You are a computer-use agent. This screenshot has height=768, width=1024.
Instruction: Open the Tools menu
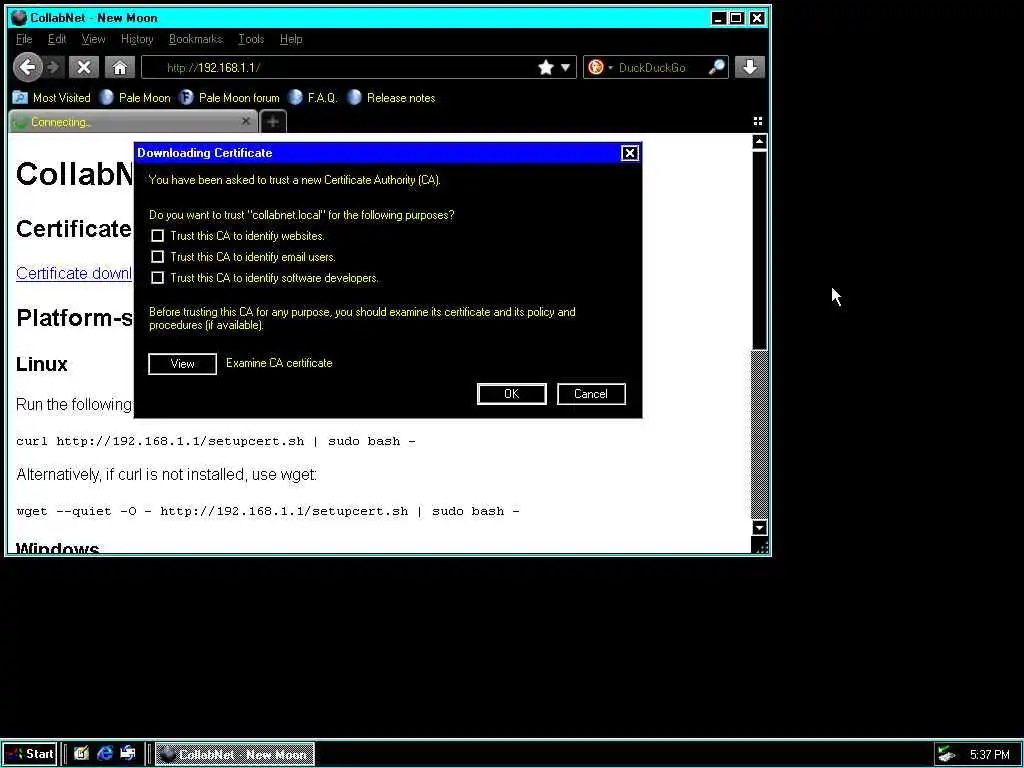(251, 39)
